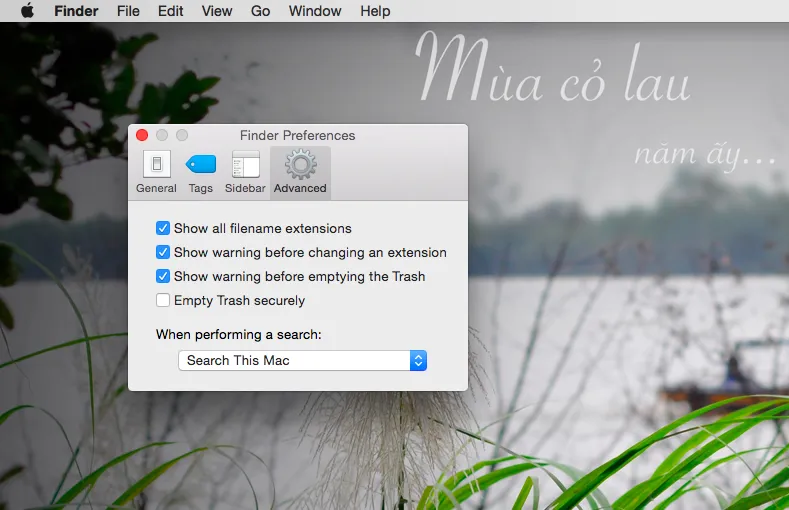The image size is (789, 510).
Task: Open the Tags preferences pane
Action: point(200,171)
